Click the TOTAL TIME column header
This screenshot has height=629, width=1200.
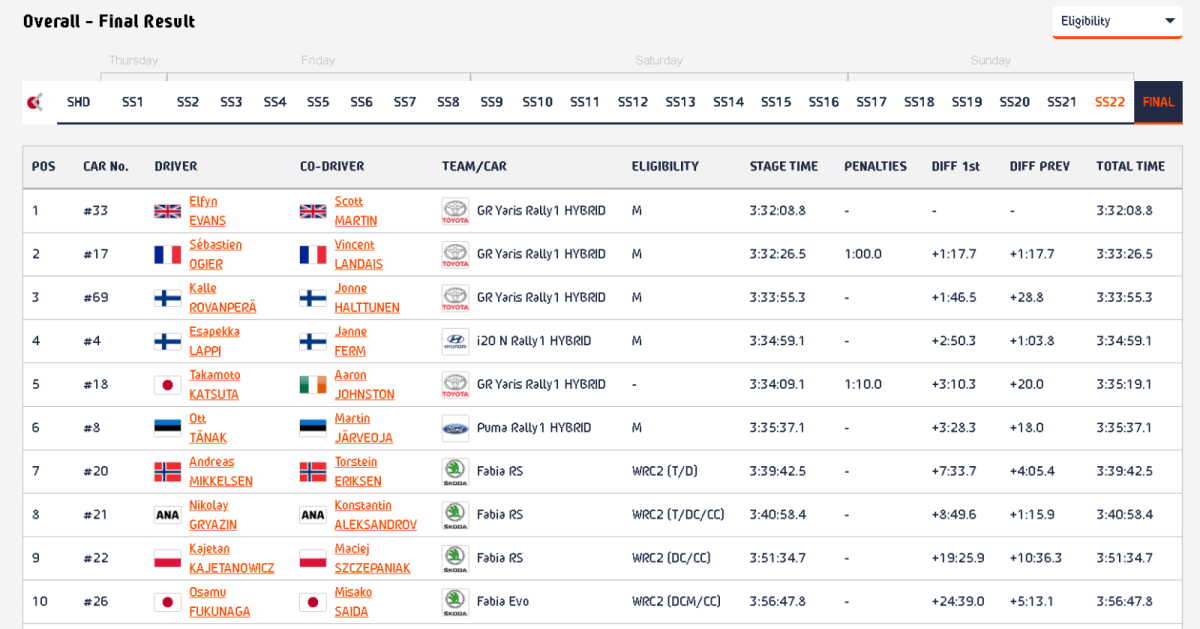1130,167
